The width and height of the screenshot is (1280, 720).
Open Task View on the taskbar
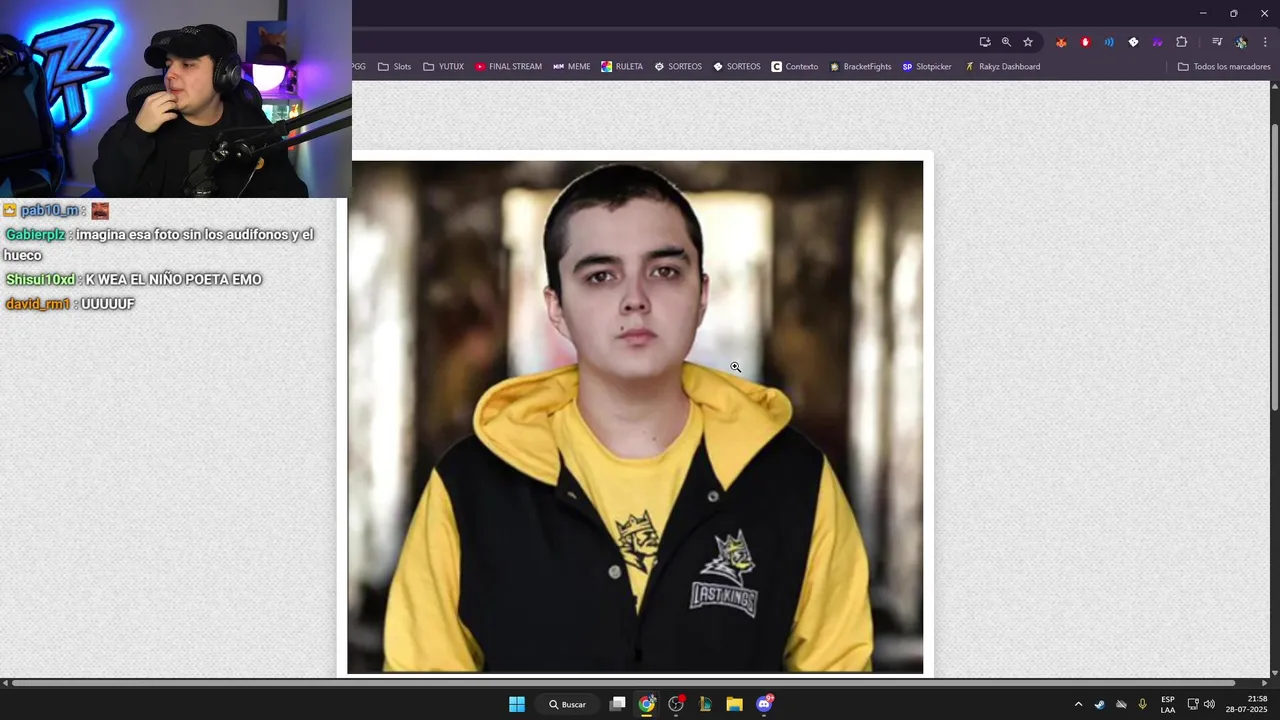click(x=618, y=704)
